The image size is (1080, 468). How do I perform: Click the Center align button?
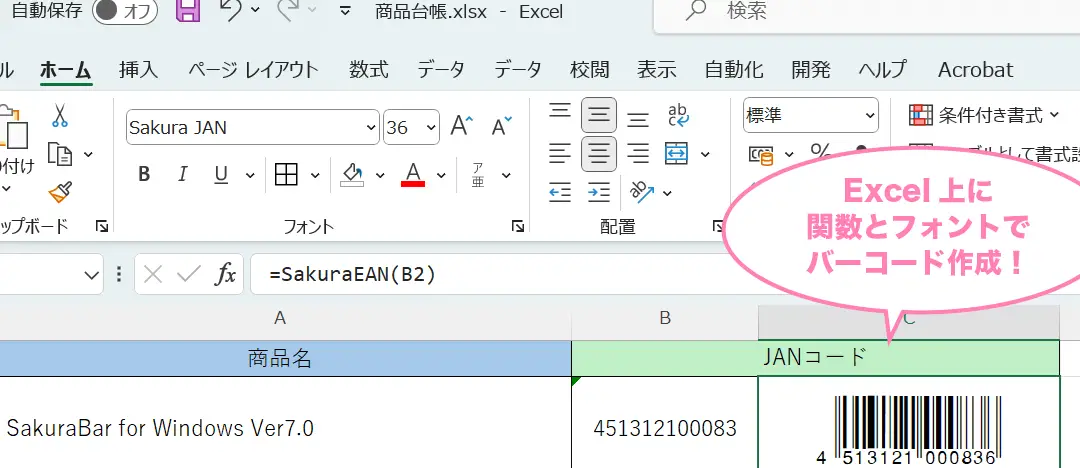coord(599,154)
